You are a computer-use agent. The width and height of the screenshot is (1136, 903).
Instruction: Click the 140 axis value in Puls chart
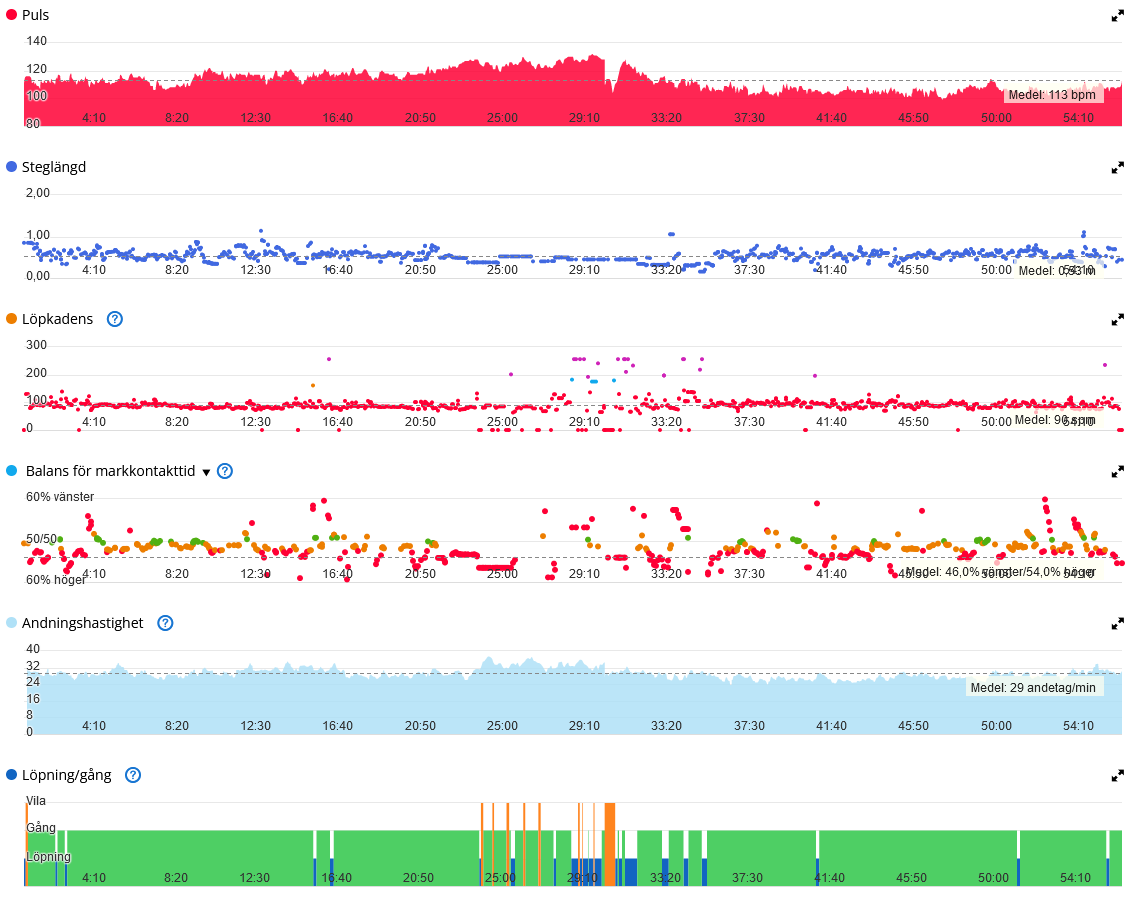coord(36,41)
